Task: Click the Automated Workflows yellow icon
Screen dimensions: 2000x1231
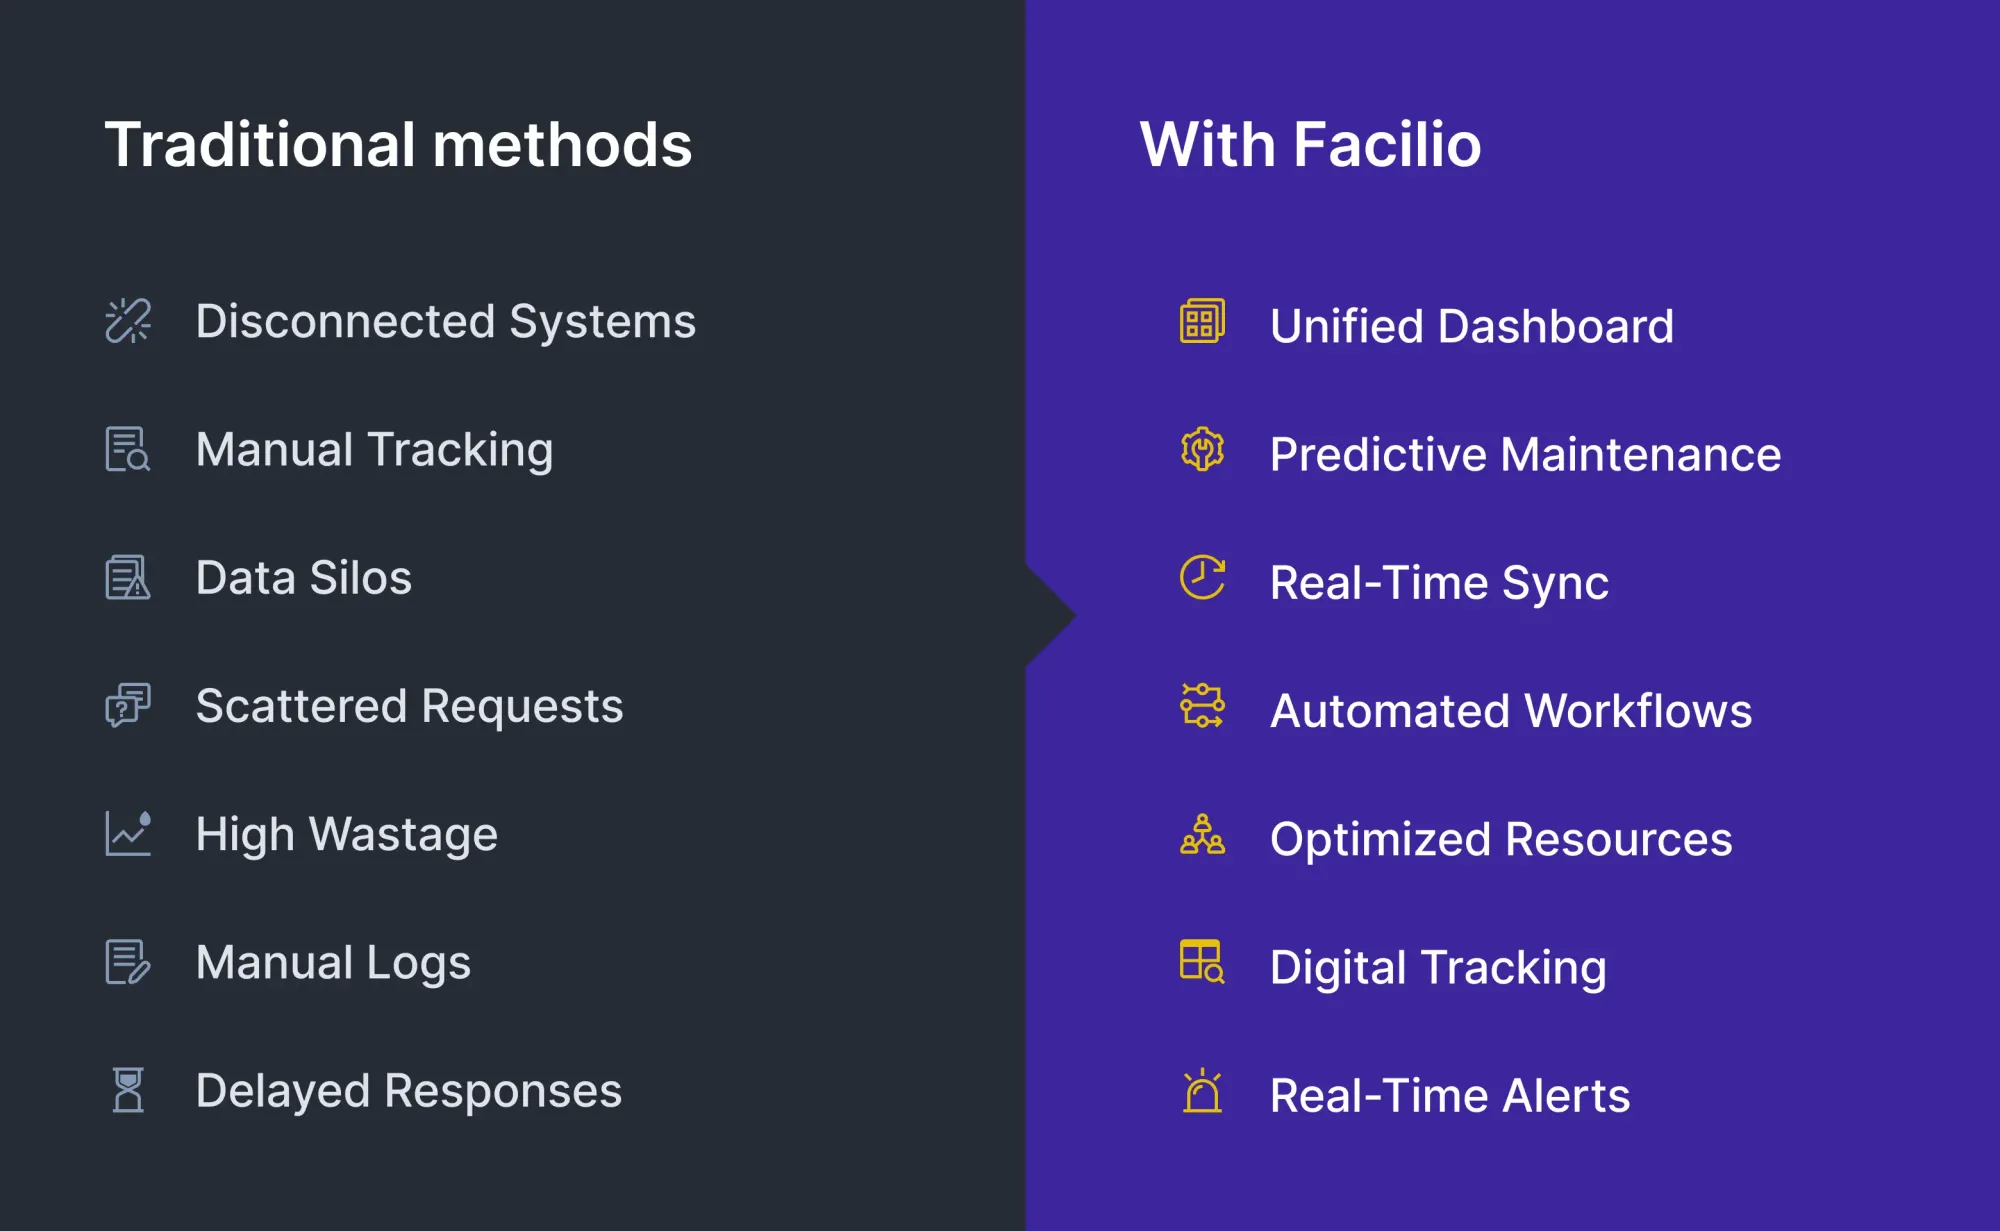Action: click(1202, 705)
